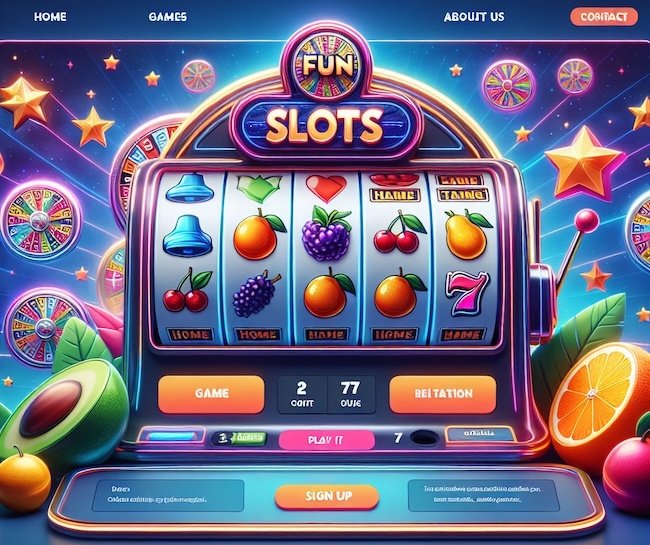
Task: Pull the red ball slot lever
Action: pos(586,219)
